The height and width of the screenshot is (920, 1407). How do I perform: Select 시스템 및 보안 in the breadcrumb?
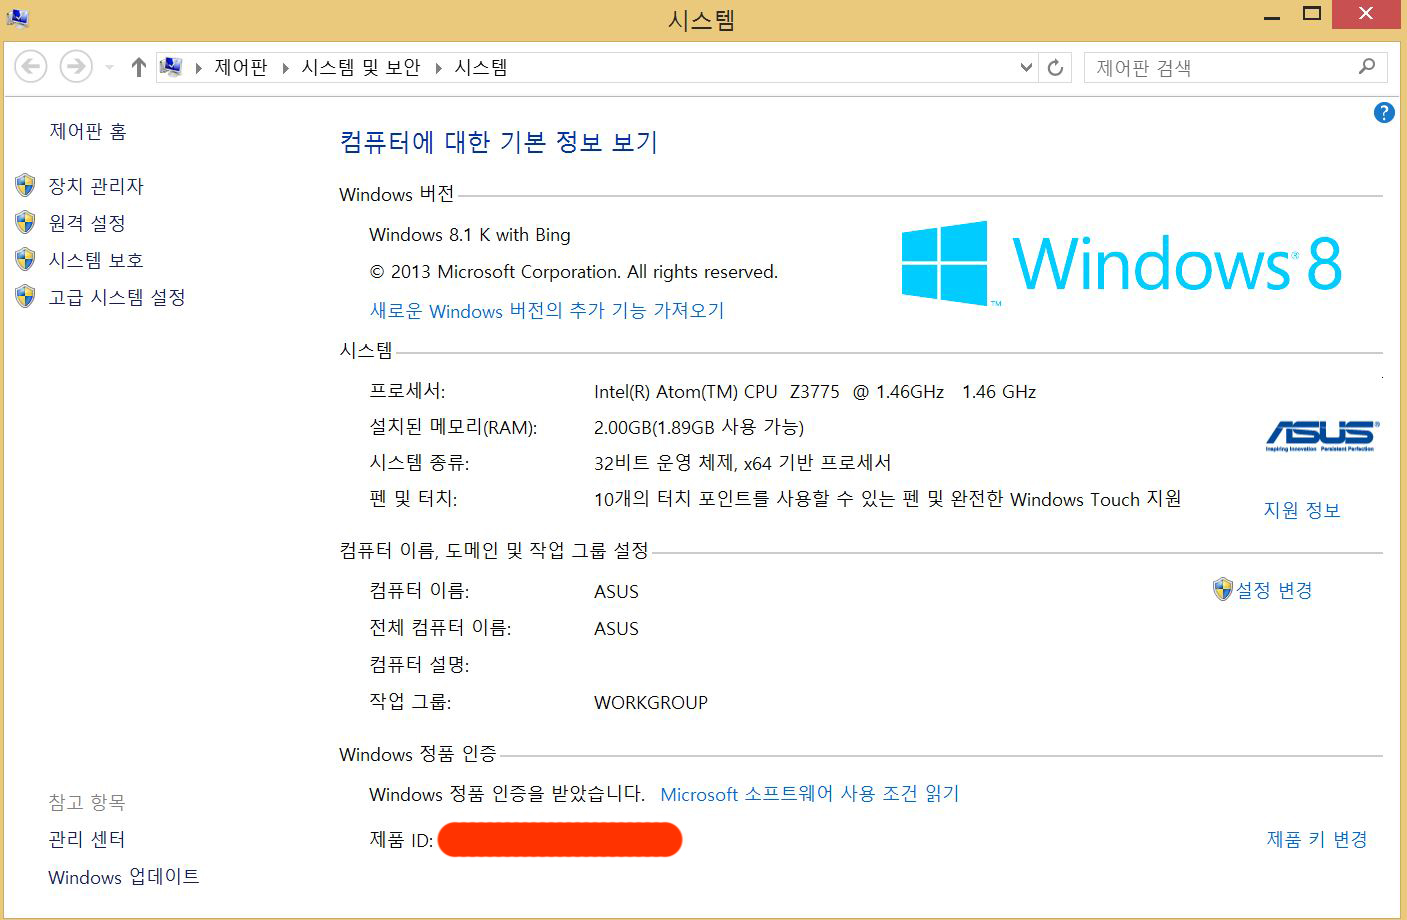(360, 67)
